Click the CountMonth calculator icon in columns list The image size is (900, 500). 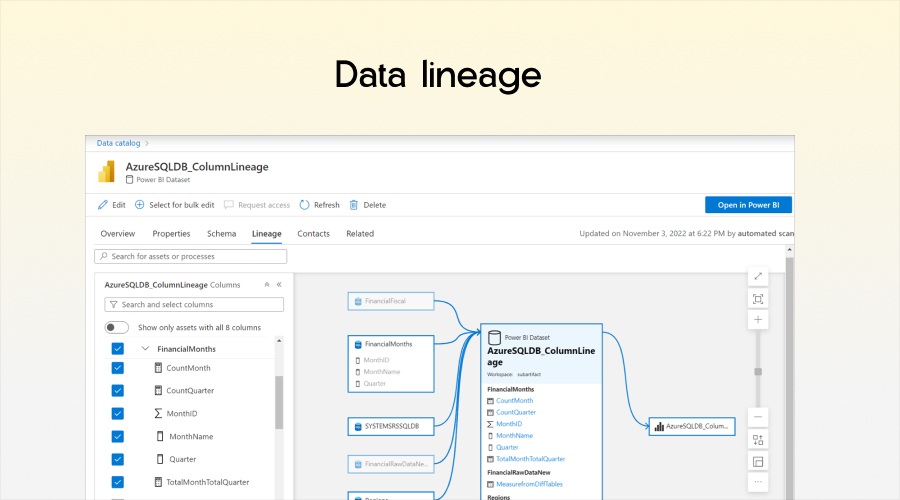click(158, 368)
